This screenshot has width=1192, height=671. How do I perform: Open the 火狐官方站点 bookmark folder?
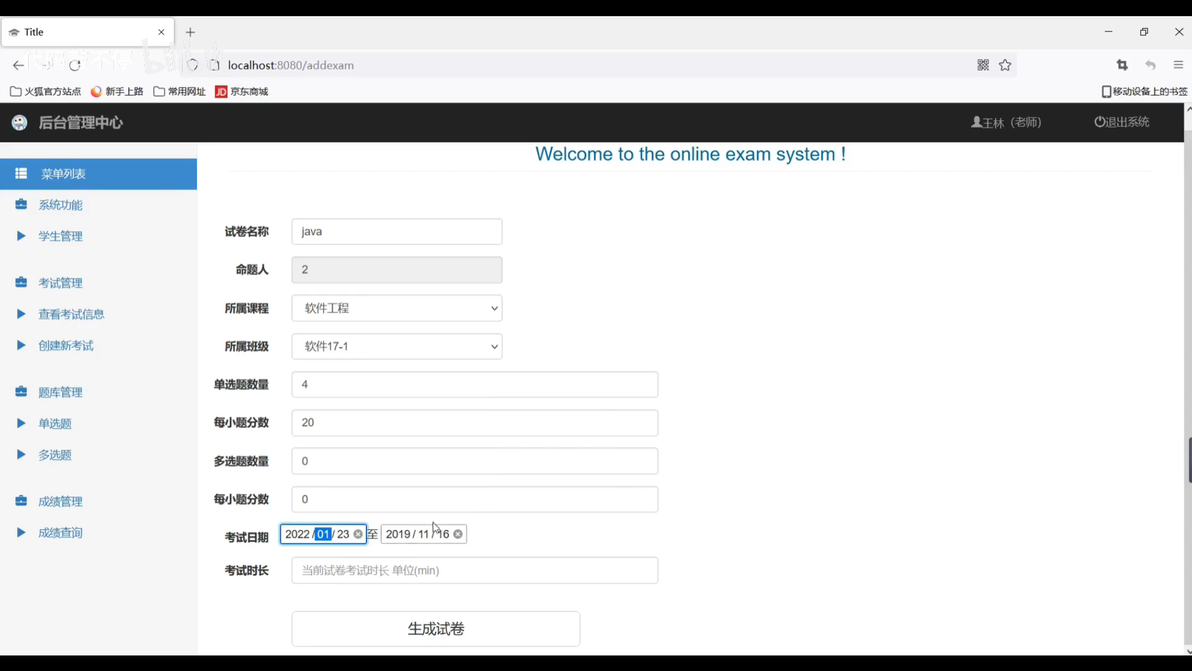[46, 91]
